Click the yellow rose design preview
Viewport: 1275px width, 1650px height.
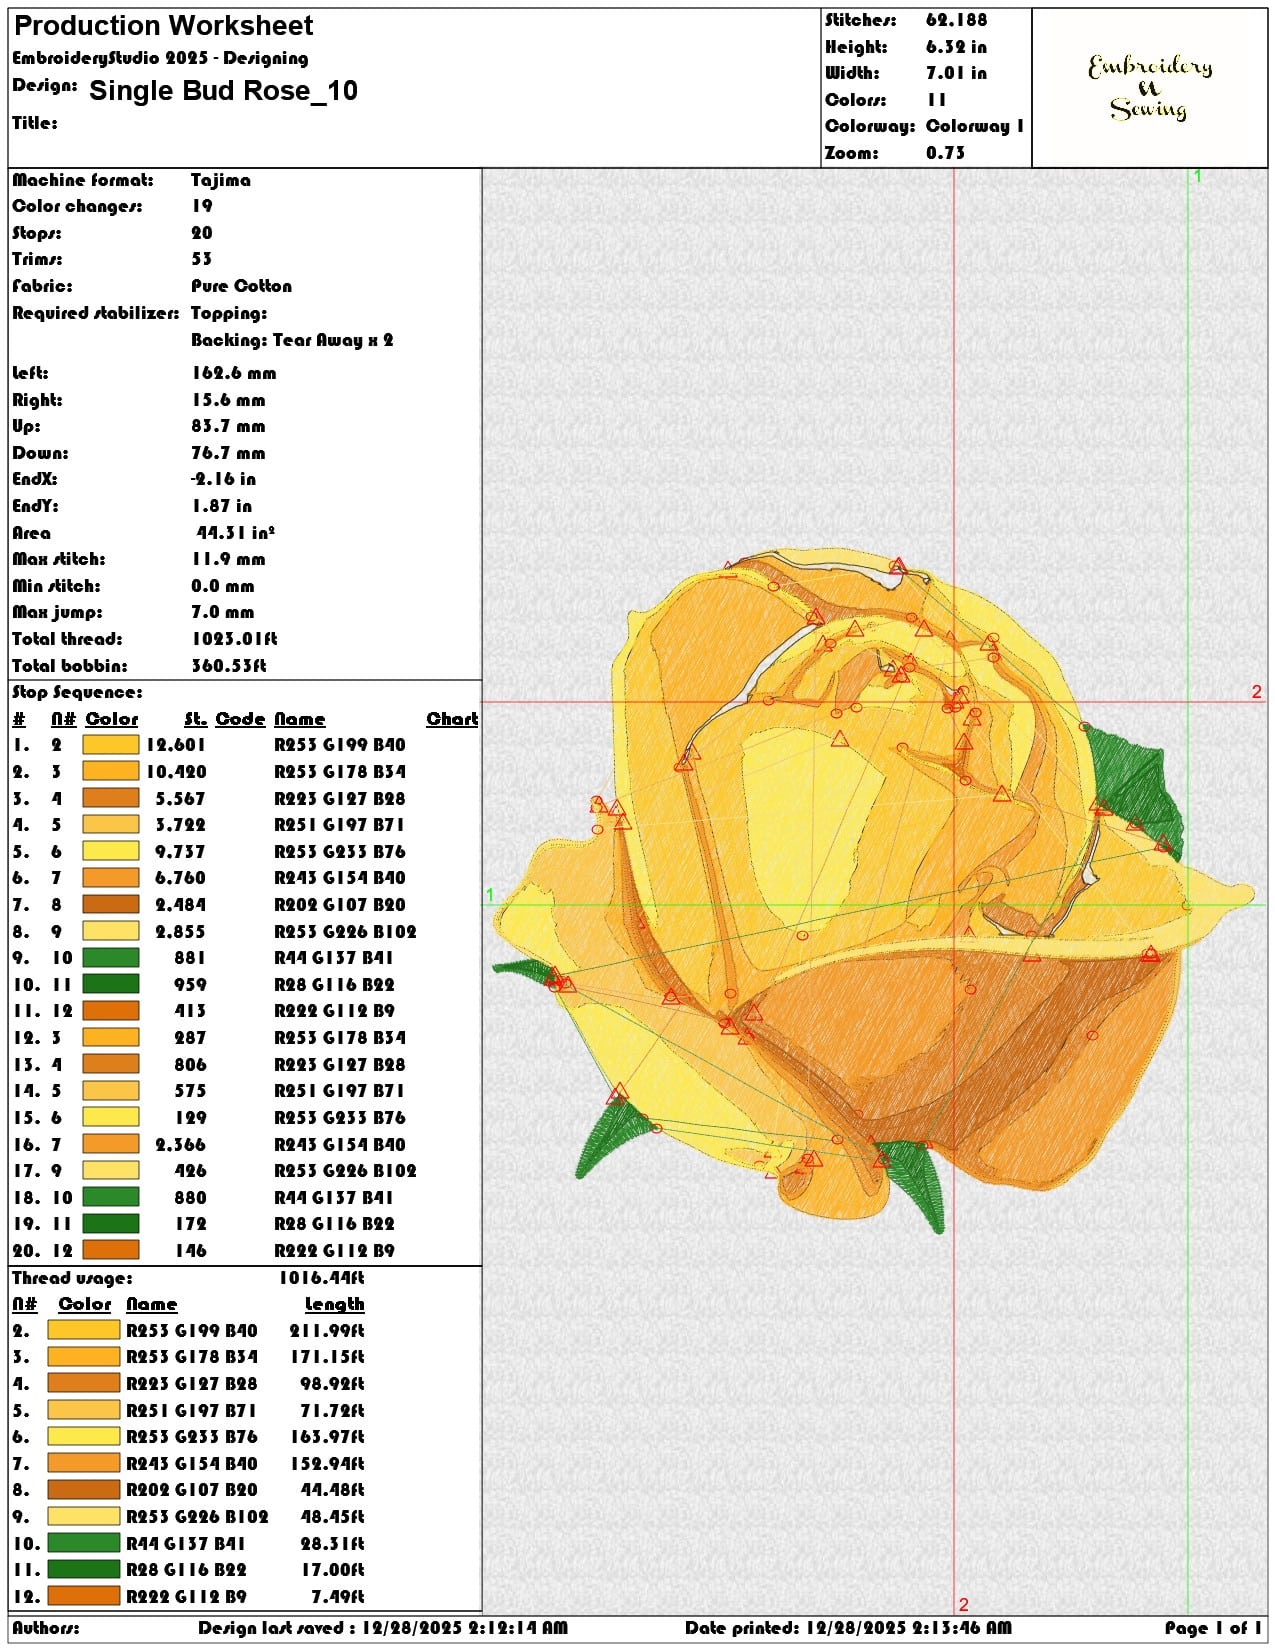tap(875, 890)
